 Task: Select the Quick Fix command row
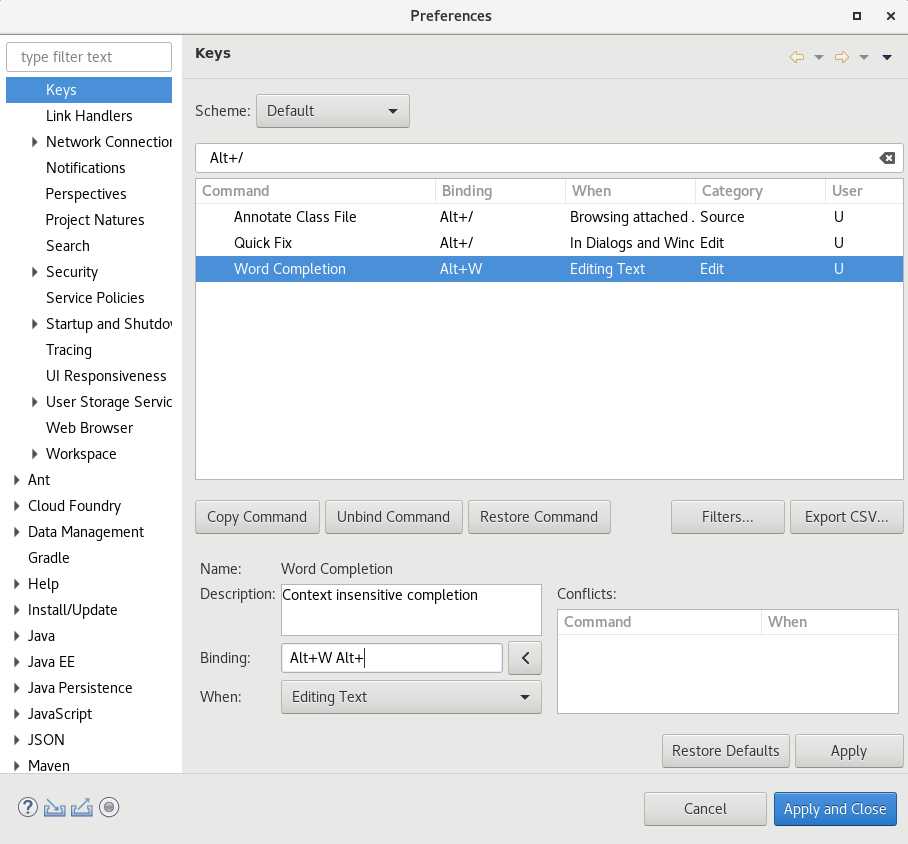coord(549,243)
